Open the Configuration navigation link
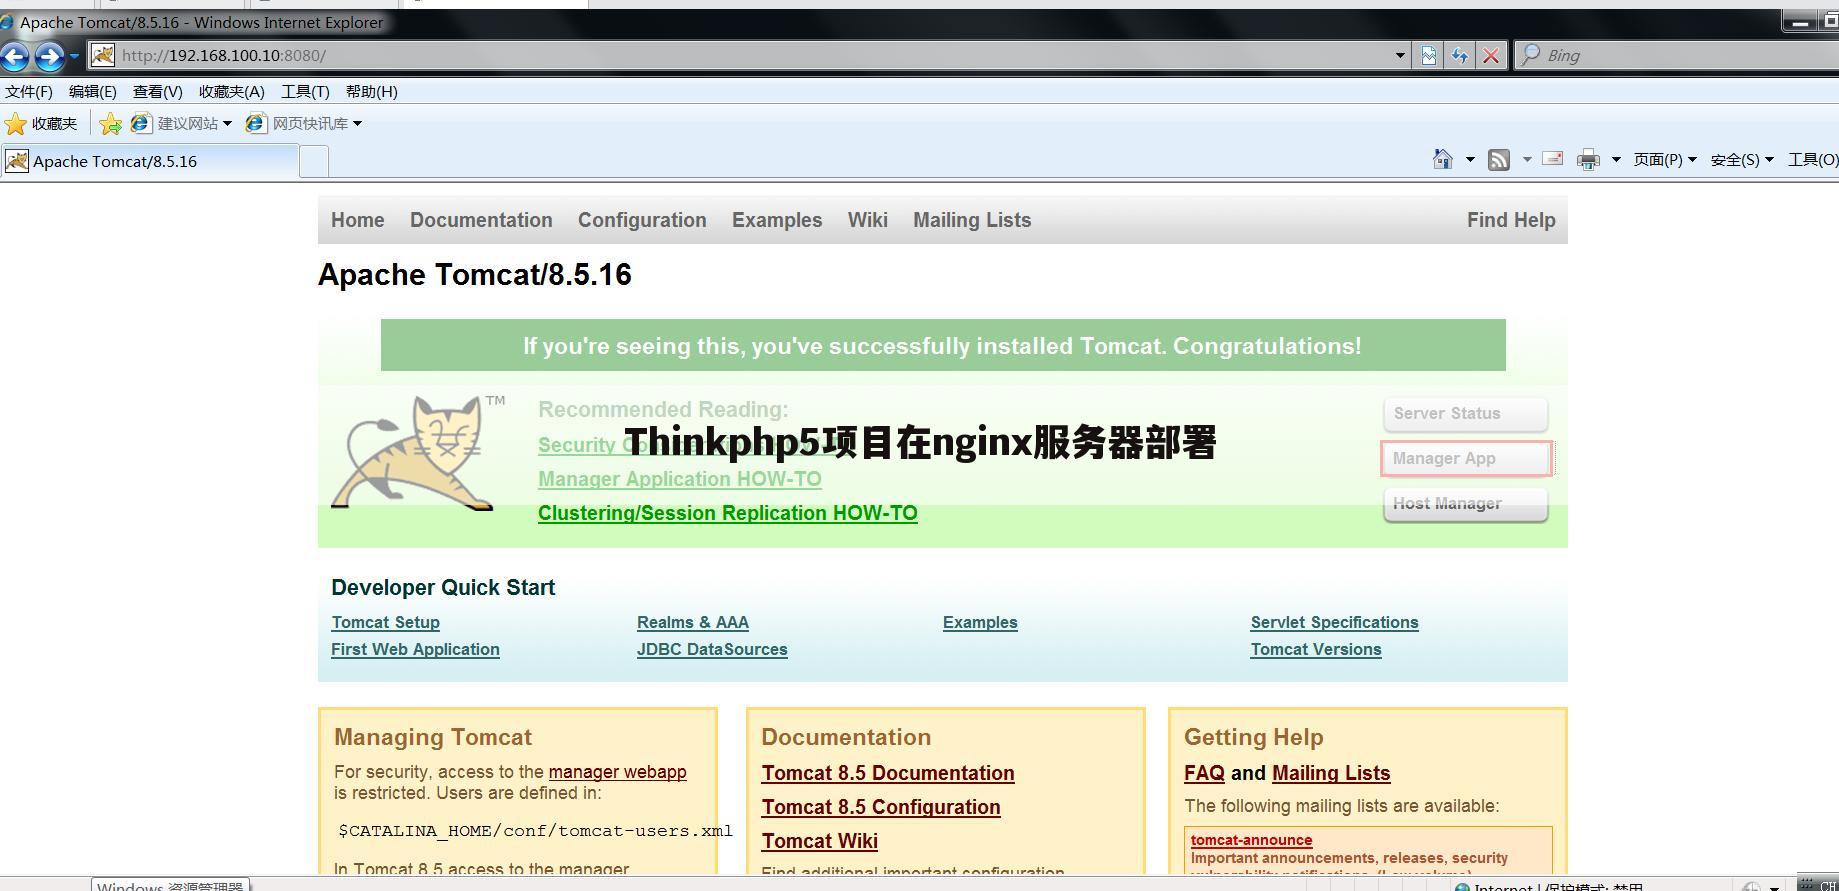 coord(642,220)
